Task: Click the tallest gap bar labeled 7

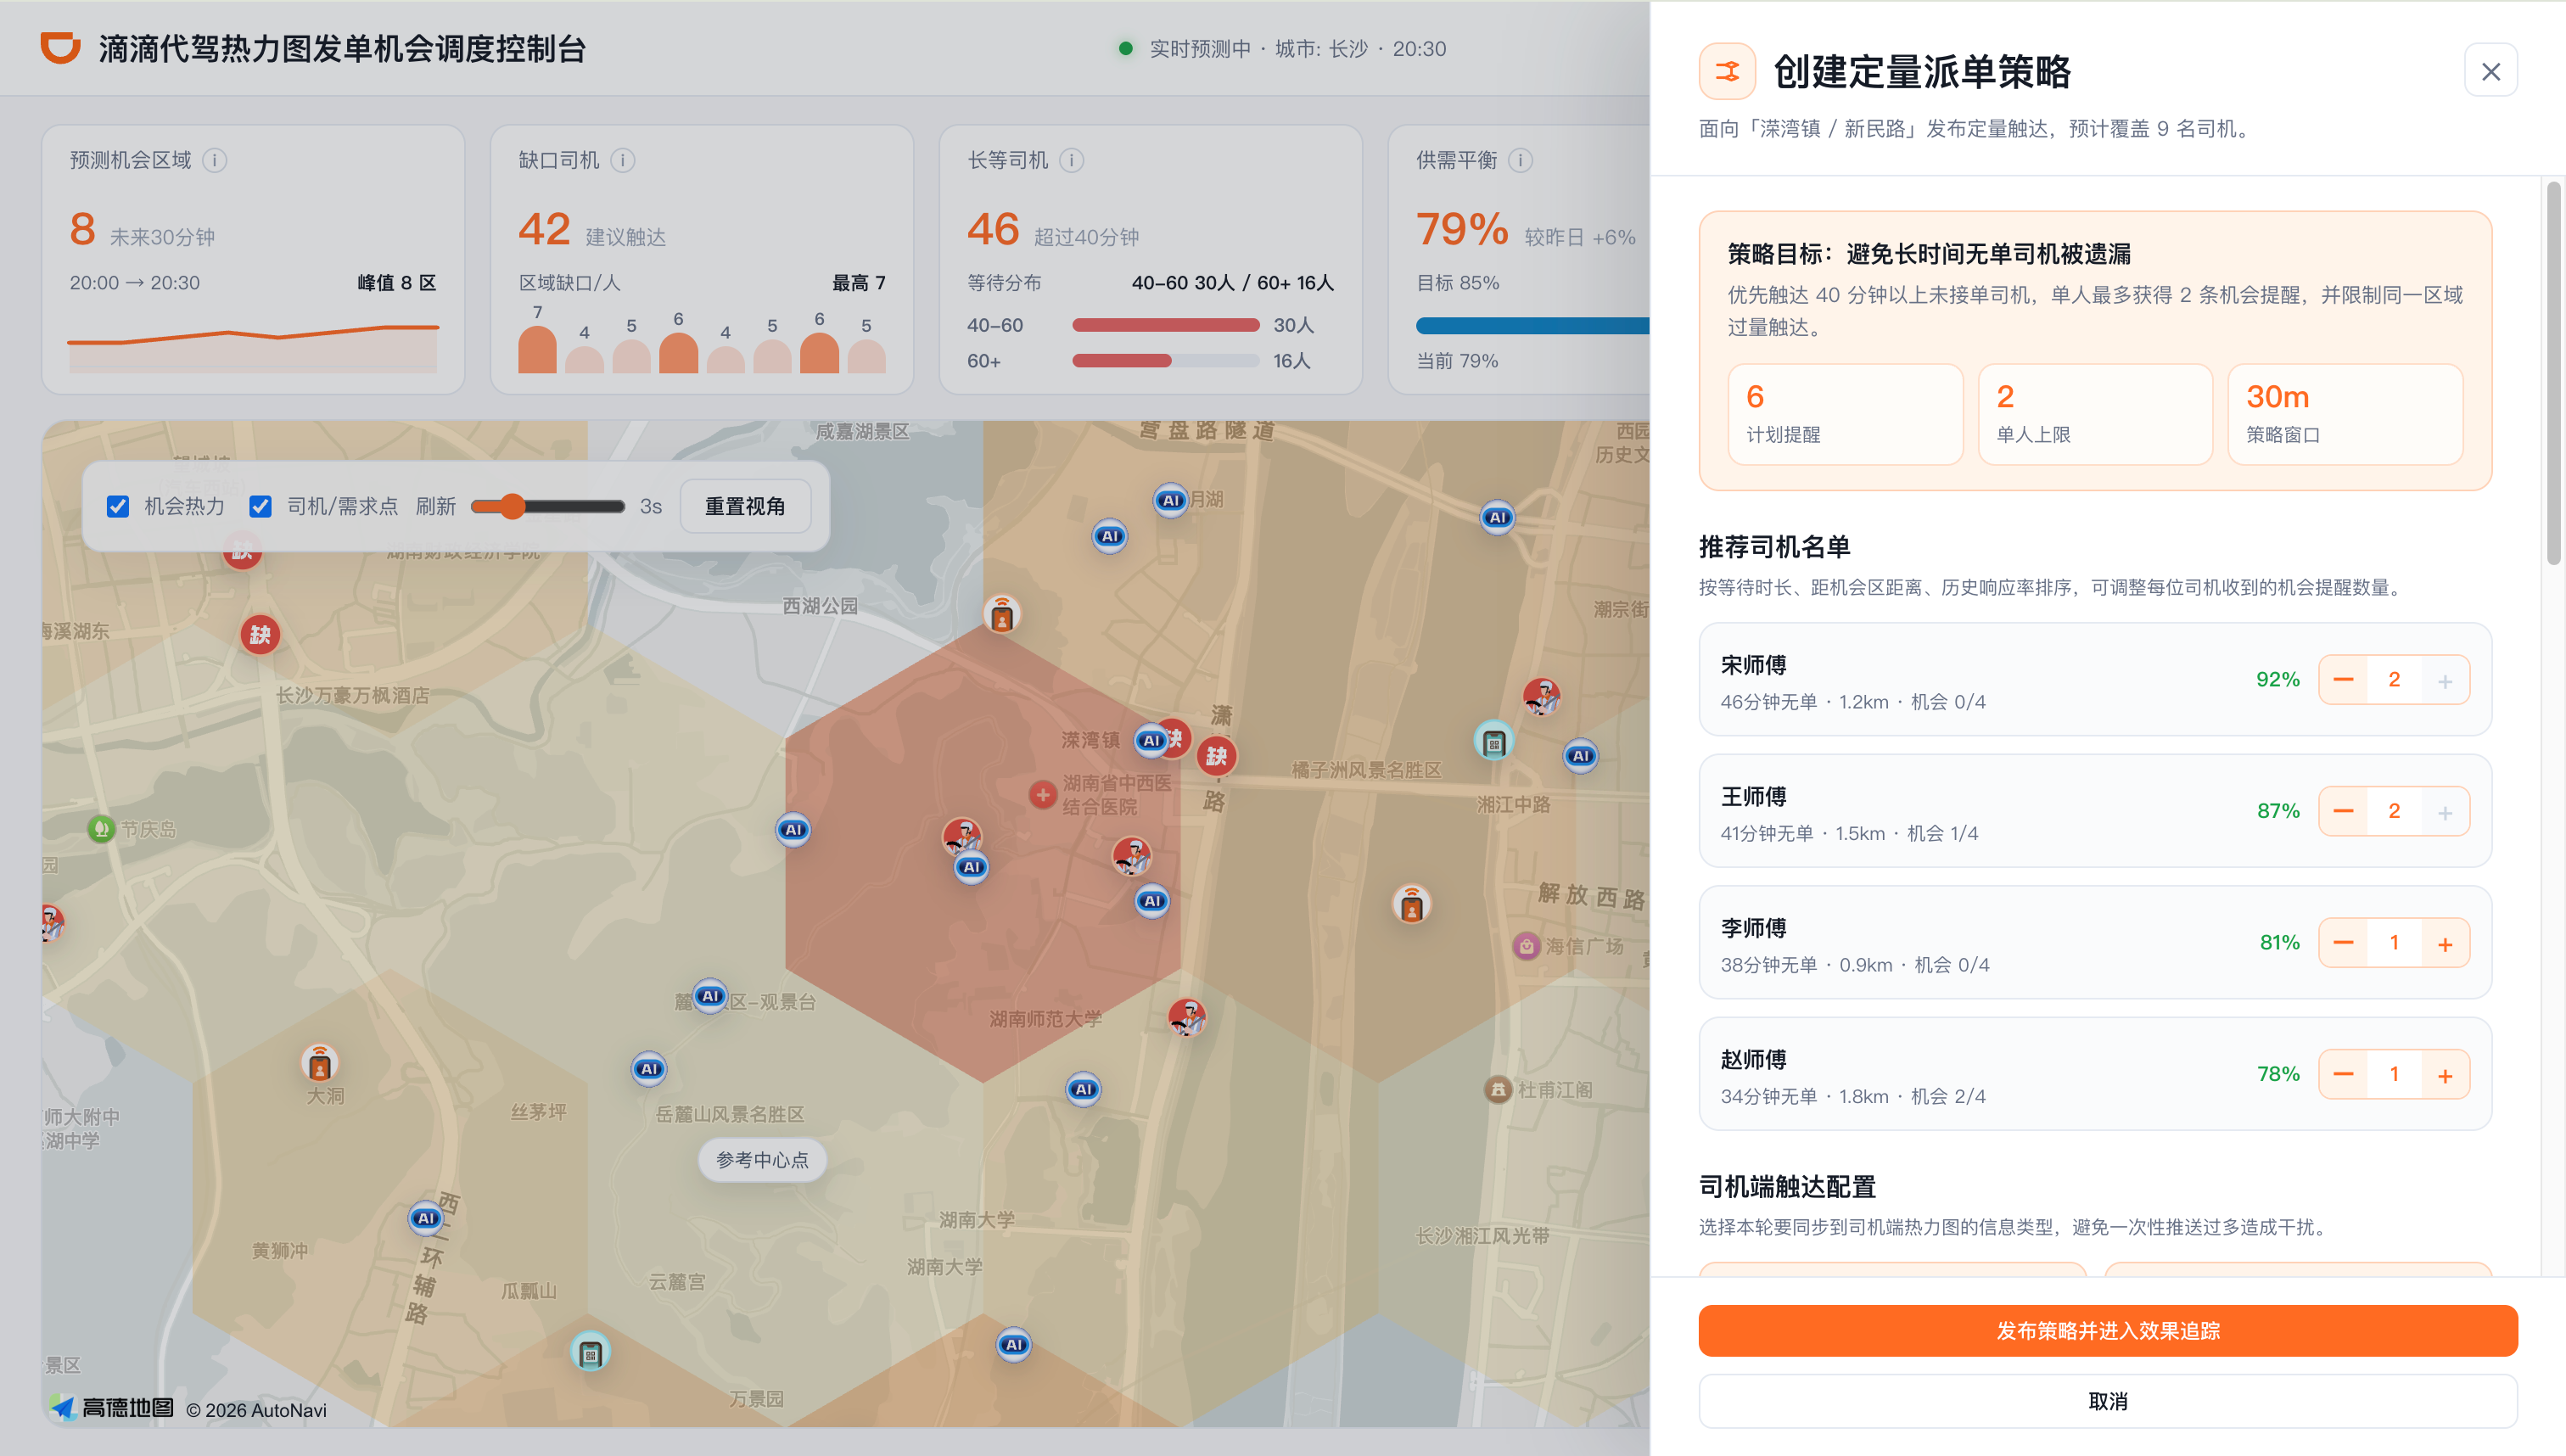Action: point(537,350)
